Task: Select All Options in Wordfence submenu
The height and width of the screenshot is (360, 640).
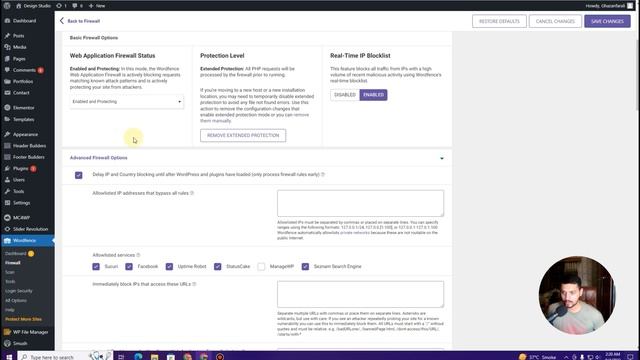Action: tap(16, 300)
